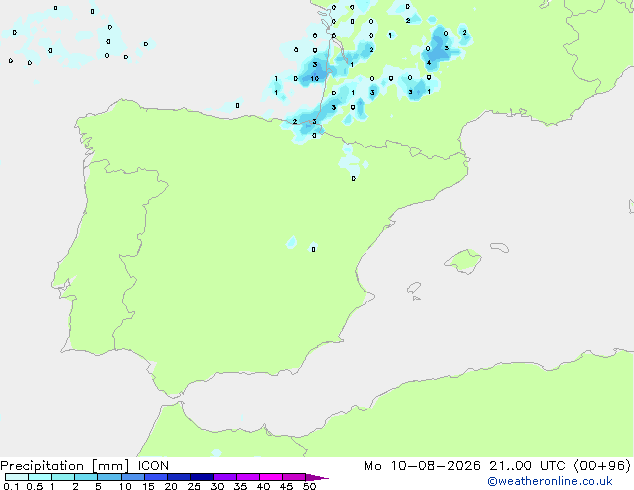The height and width of the screenshot is (490, 634).
Task: Click the 25–30 mm dark navy swatch
Action: 202,477
